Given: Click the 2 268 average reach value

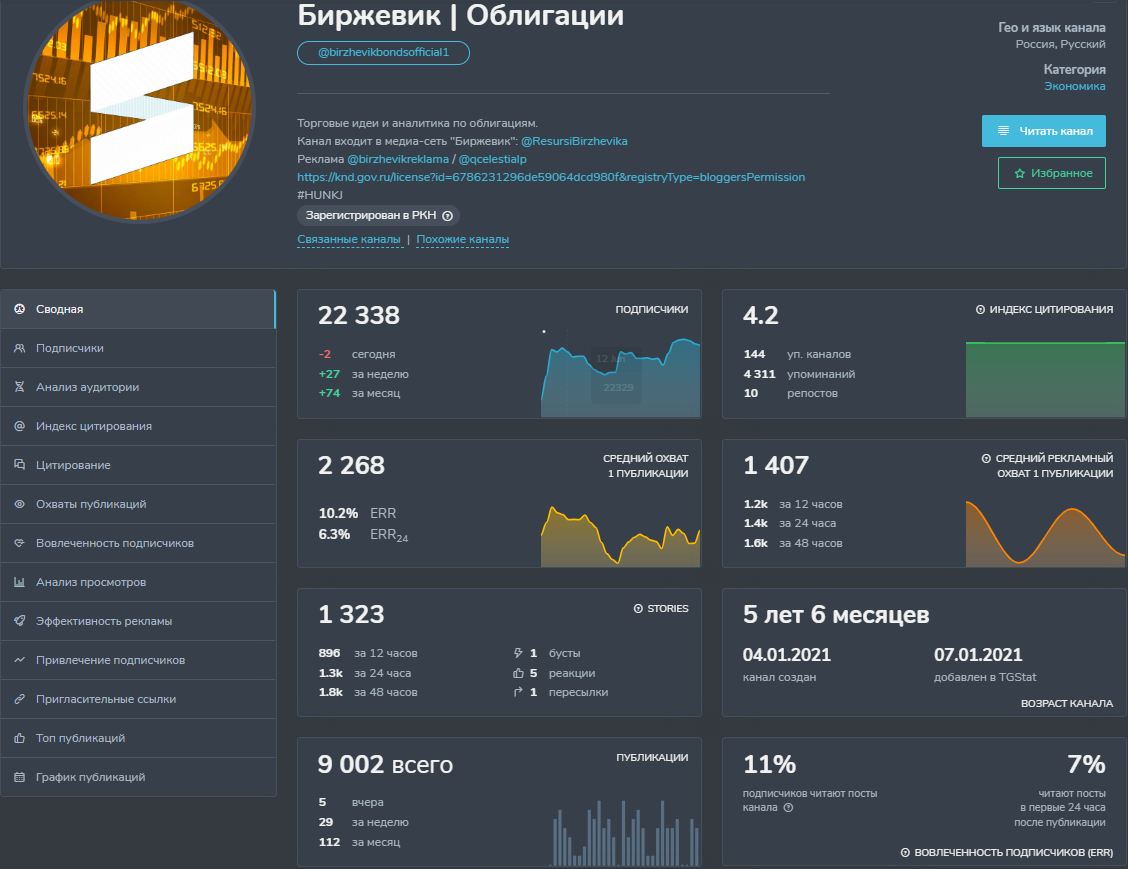Looking at the screenshot, I should point(351,465).
